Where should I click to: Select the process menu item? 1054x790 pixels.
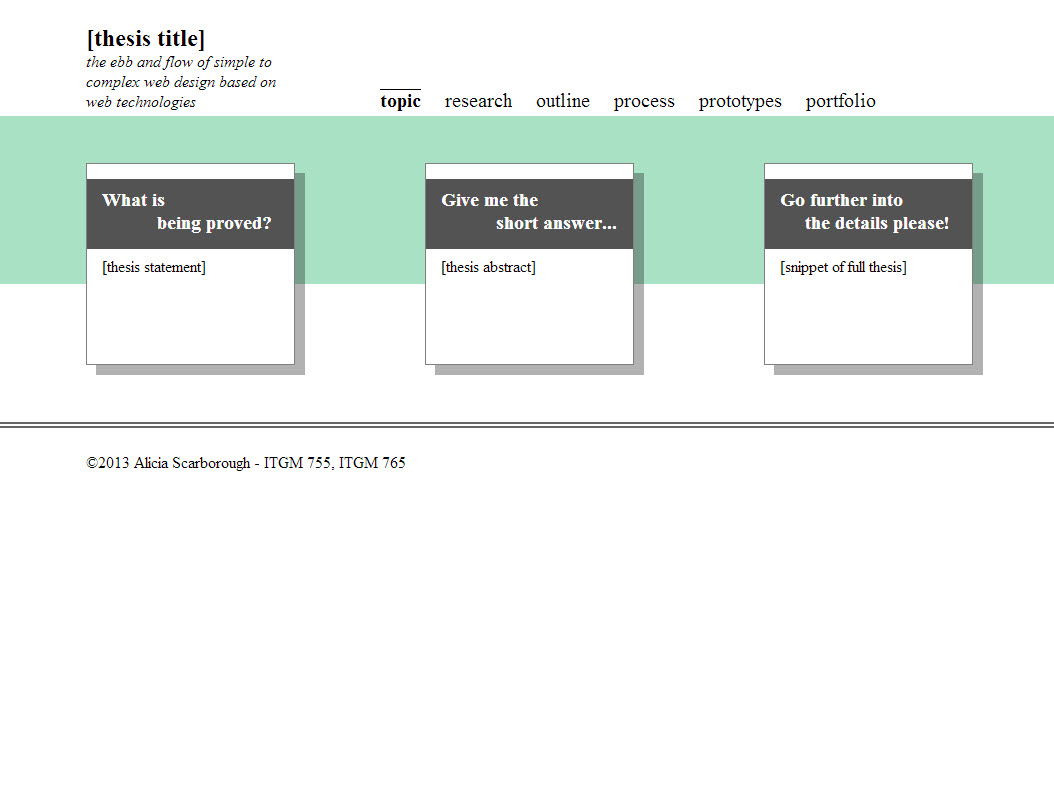[644, 101]
